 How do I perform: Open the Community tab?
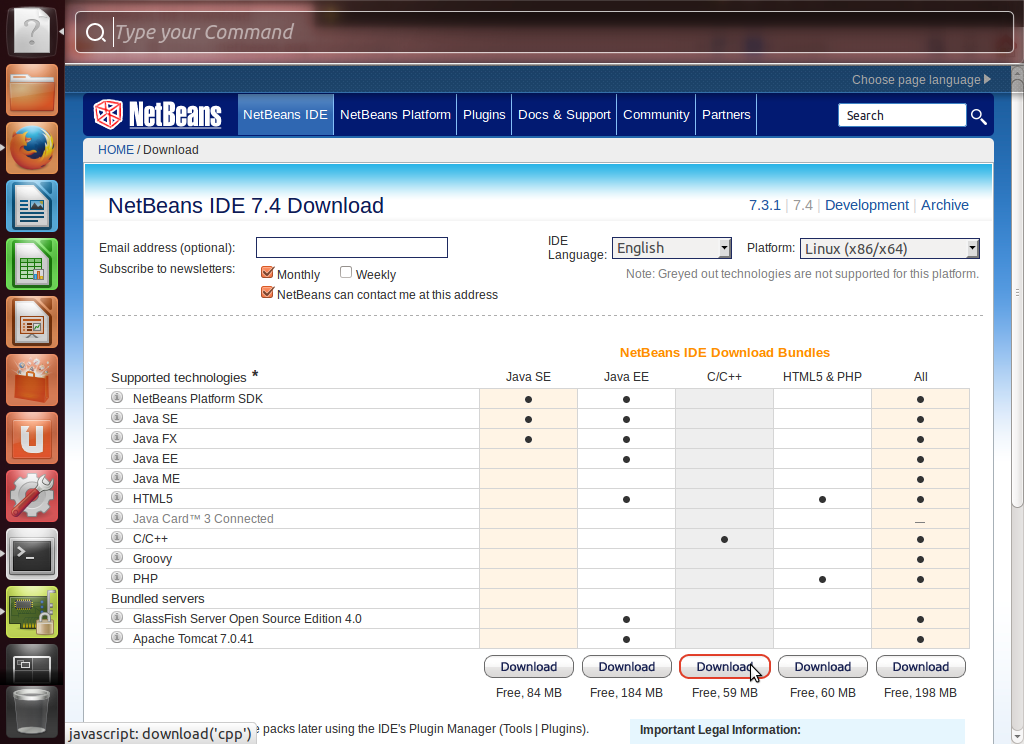pos(656,114)
